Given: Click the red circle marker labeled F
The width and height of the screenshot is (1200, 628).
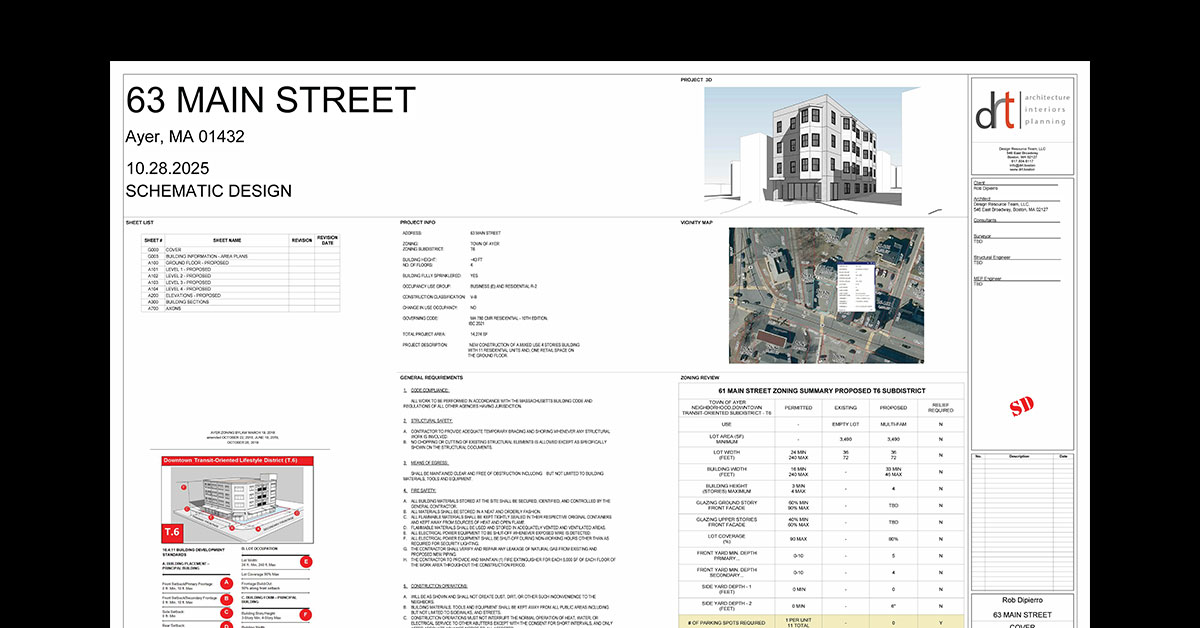Looking at the screenshot, I should point(306,614).
